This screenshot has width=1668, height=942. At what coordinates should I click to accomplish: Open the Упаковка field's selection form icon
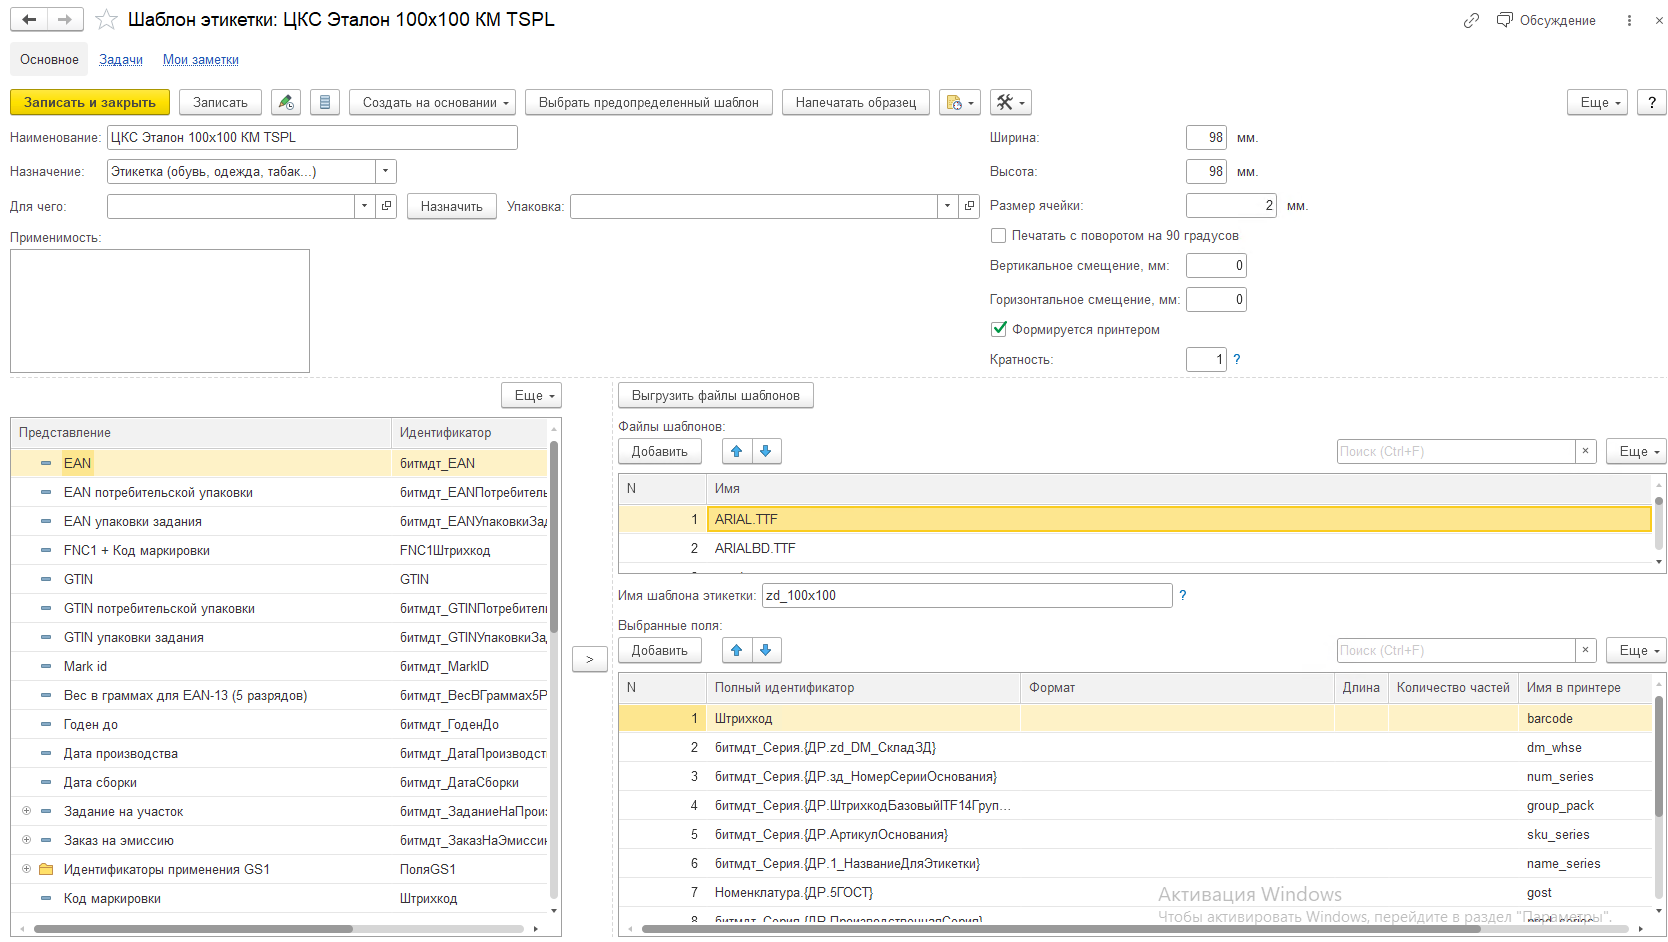click(x=969, y=206)
